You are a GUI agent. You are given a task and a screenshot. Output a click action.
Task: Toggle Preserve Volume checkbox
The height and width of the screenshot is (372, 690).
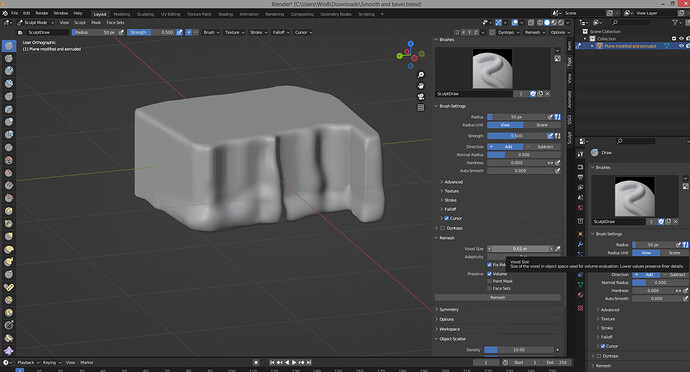(x=489, y=274)
